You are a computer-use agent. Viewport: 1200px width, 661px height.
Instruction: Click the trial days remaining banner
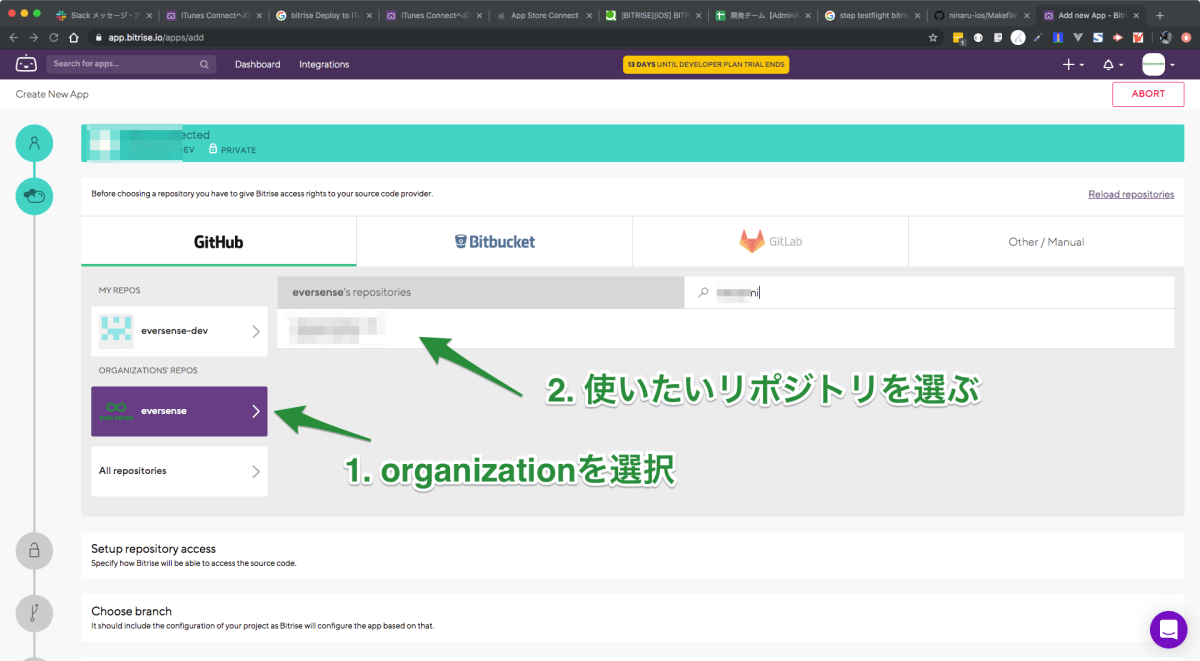[x=706, y=64]
